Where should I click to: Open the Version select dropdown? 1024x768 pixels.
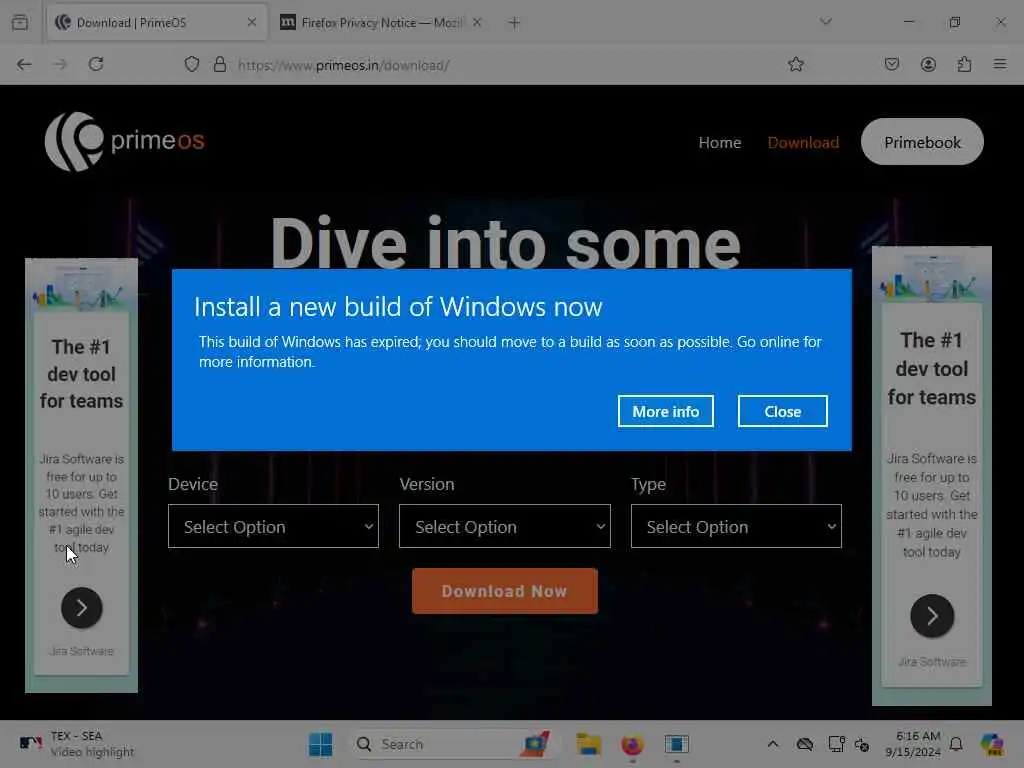505,526
